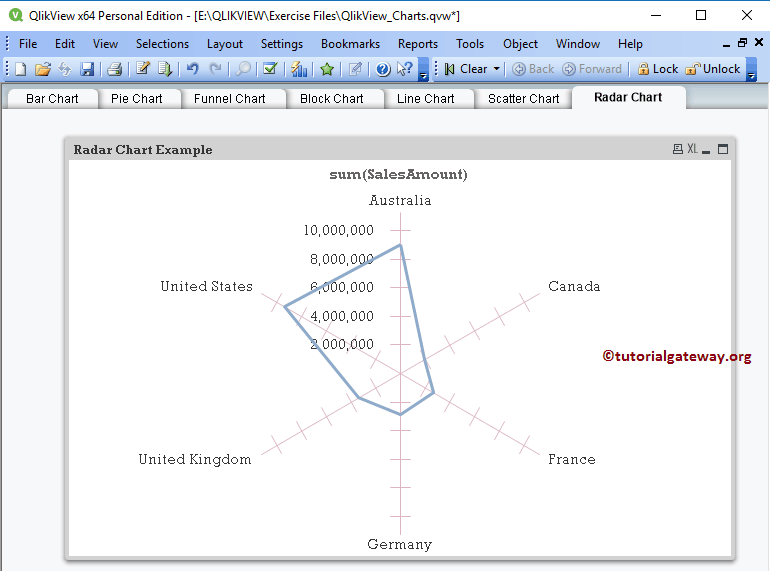Open the Tools menu
770x571 pixels.
[470, 44]
